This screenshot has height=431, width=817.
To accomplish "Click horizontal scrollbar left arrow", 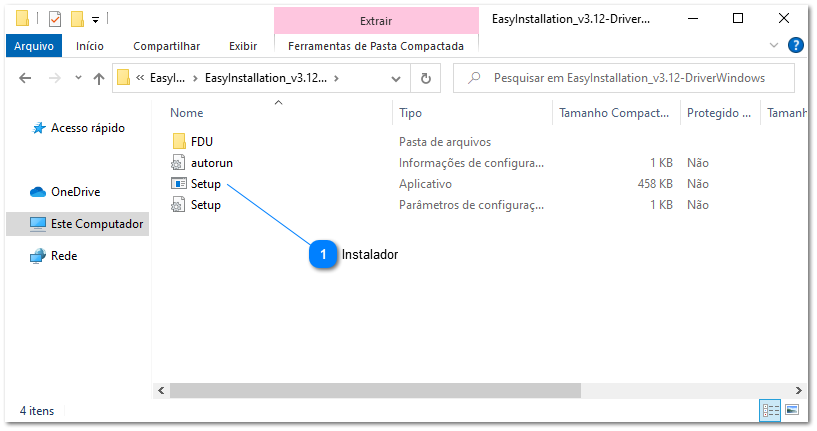I will [x=161, y=390].
